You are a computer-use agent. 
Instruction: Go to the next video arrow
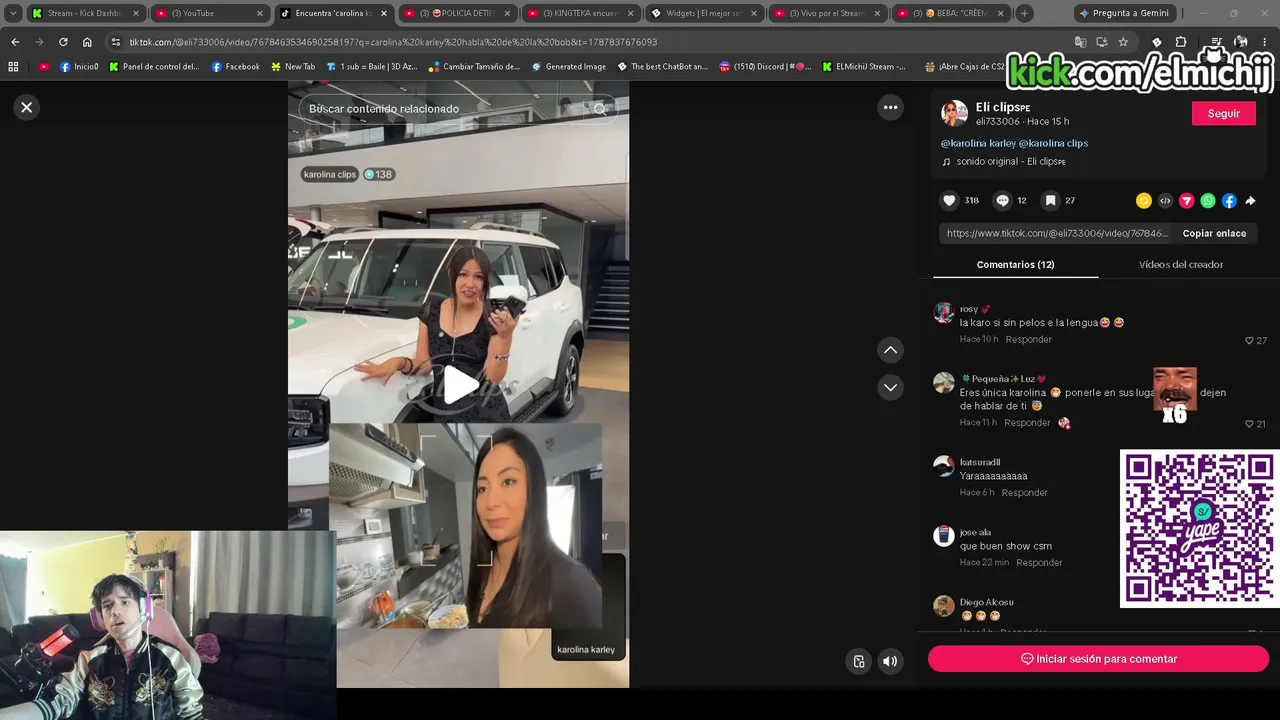(x=890, y=387)
